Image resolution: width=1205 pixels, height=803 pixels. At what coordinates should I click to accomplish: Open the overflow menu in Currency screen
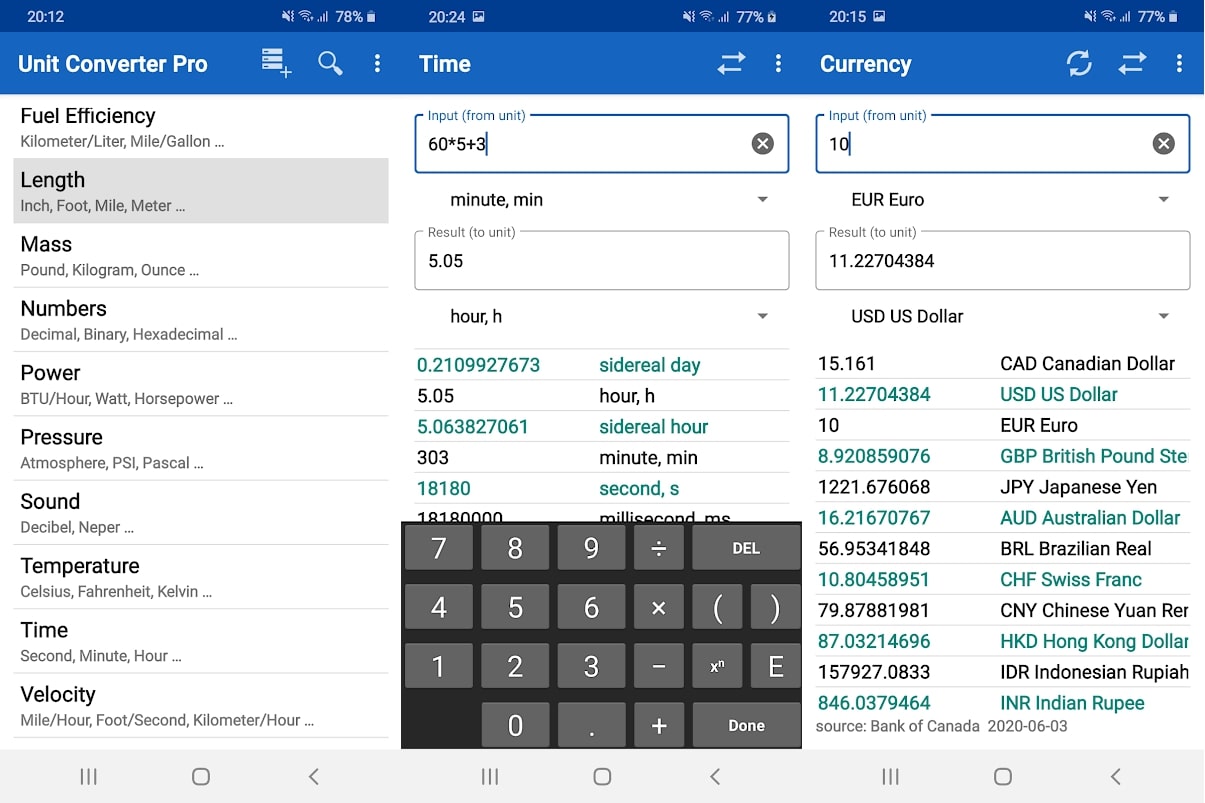1180,63
